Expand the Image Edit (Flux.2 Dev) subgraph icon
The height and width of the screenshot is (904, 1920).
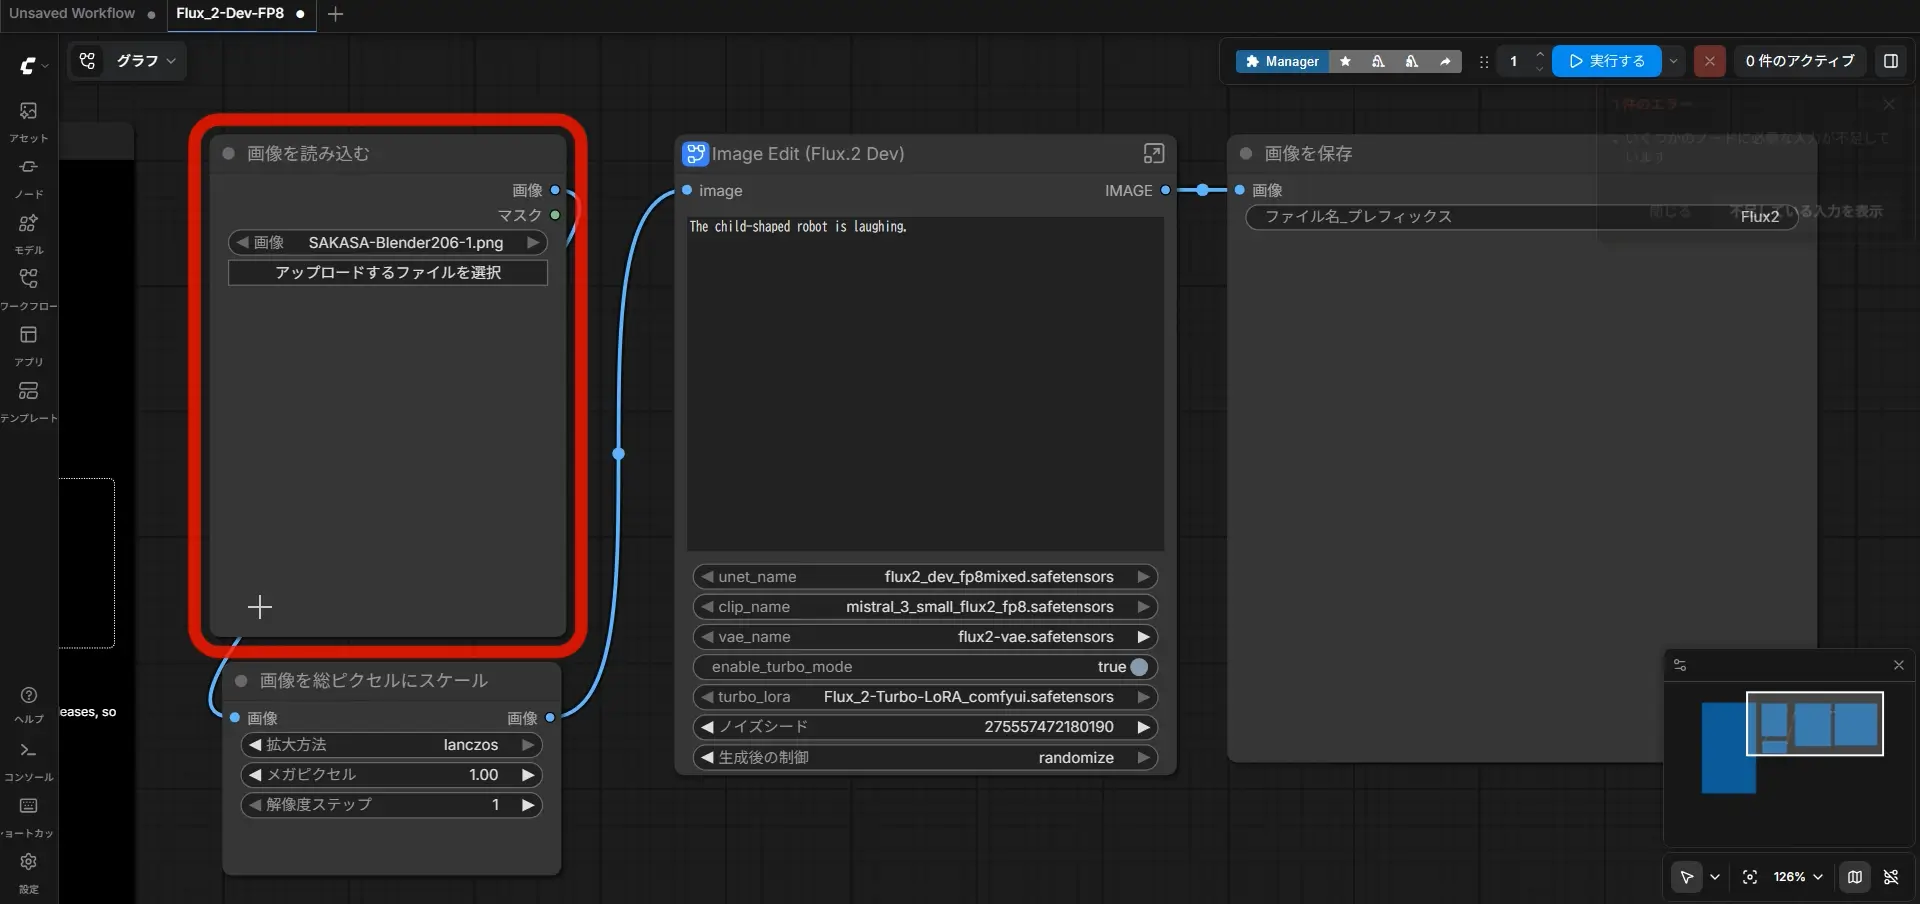pyautogui.click(x=1153, y=153)
